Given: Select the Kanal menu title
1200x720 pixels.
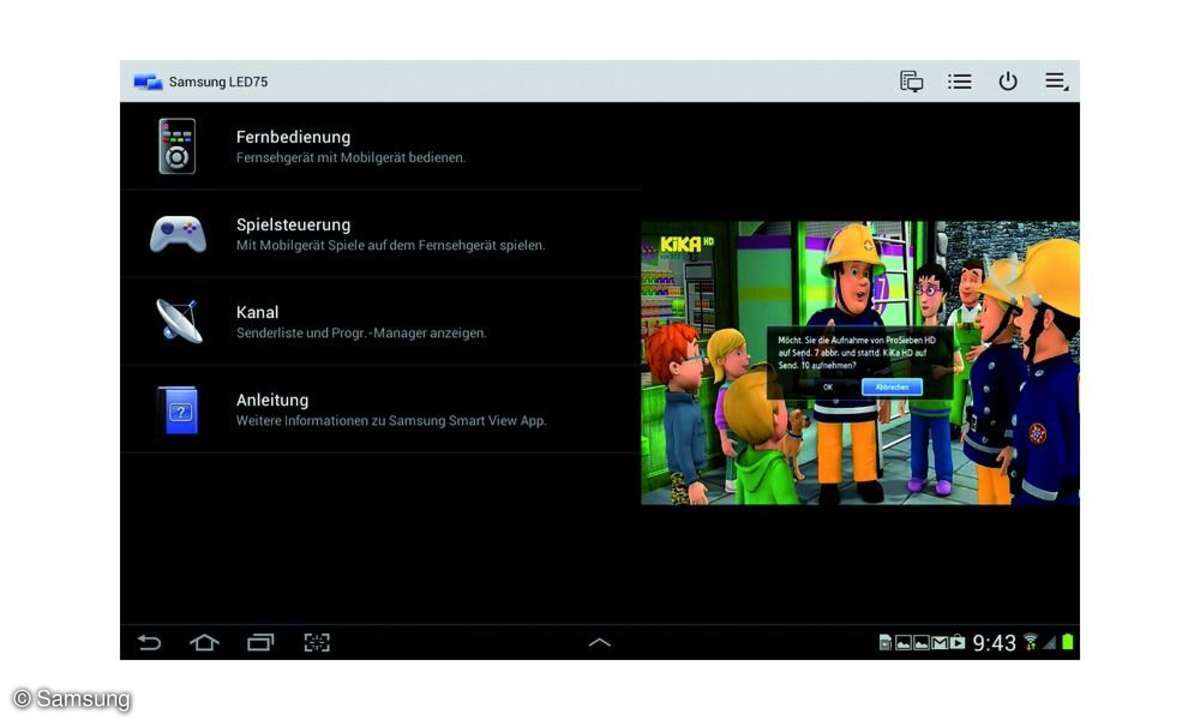Looking at the screenshot, I should point(257,312).
